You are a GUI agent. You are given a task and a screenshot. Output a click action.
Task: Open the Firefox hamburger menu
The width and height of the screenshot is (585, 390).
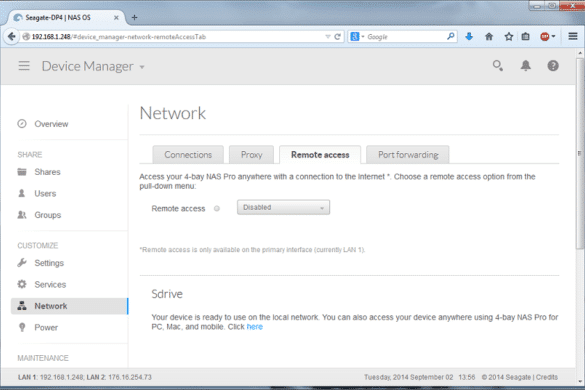tap(573, 36)
